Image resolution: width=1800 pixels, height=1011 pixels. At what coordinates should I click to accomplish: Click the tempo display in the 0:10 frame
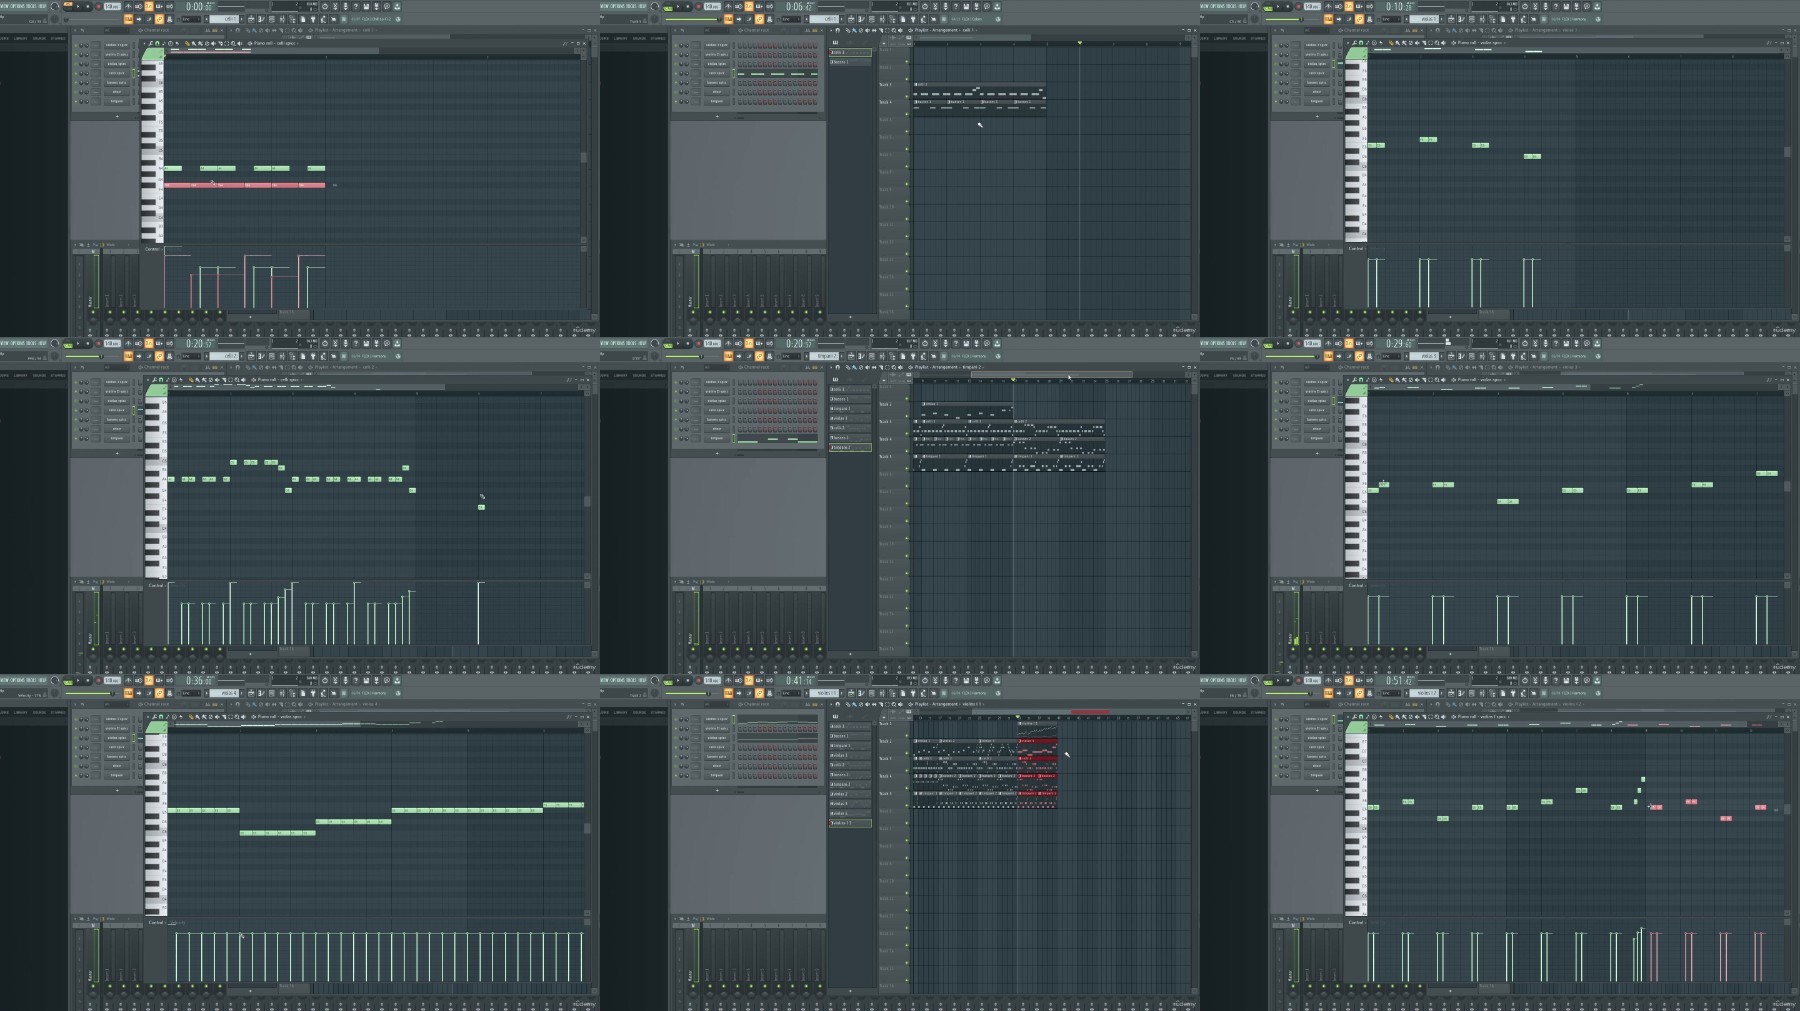[1312, 7]
